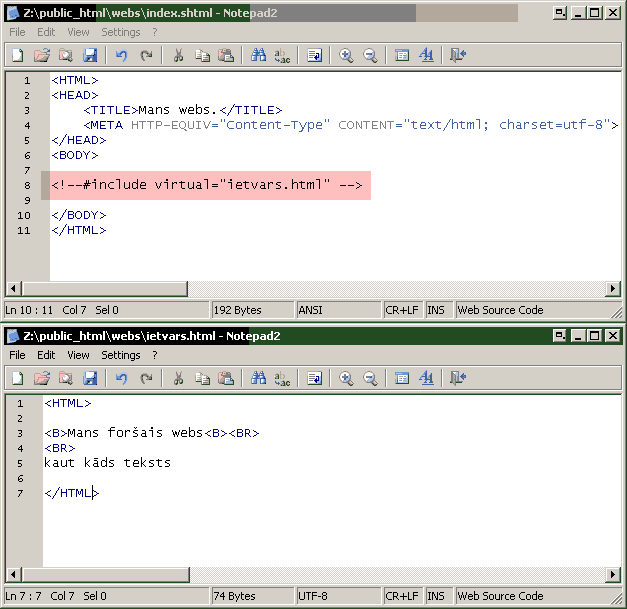Open View menu in ietvars.html window
The height and width of the screenshot is (609, 627).
(x=78, y=355)
